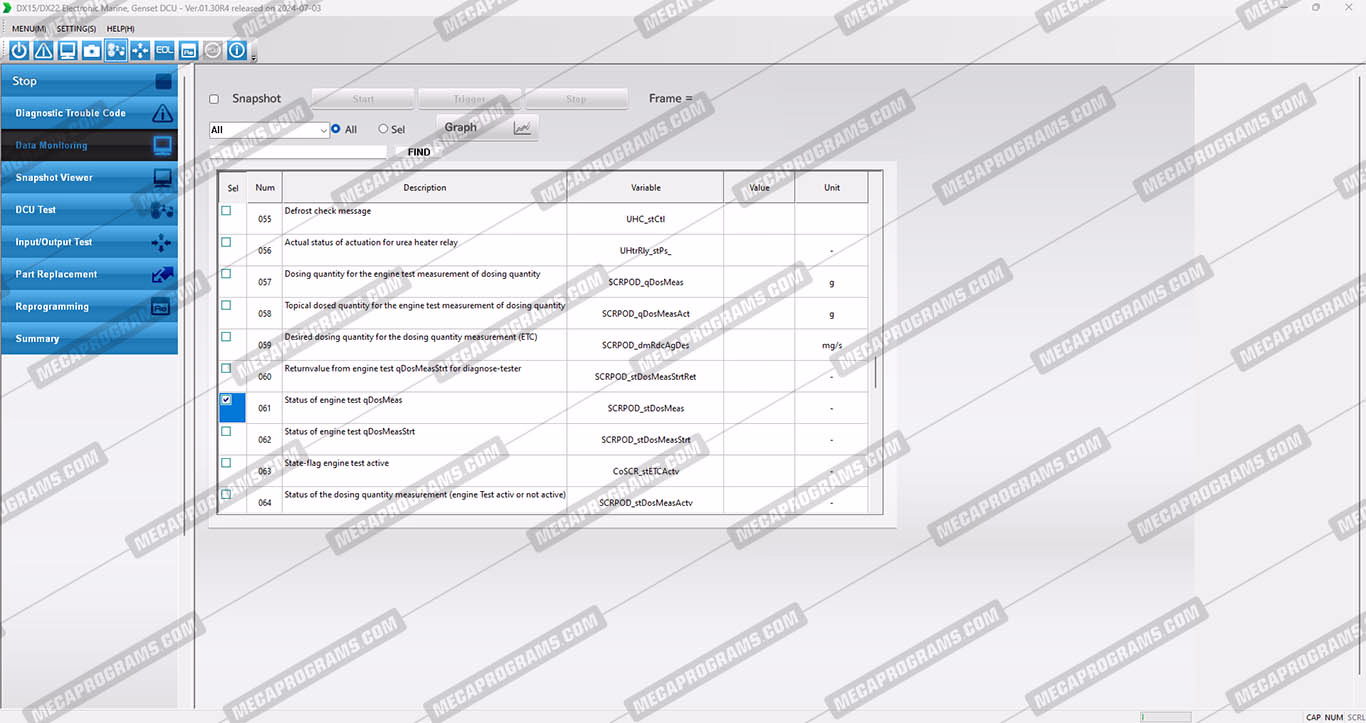Expand the toolbar overflow arrow
1366x723 pixels.
click(x=254, y=58)
